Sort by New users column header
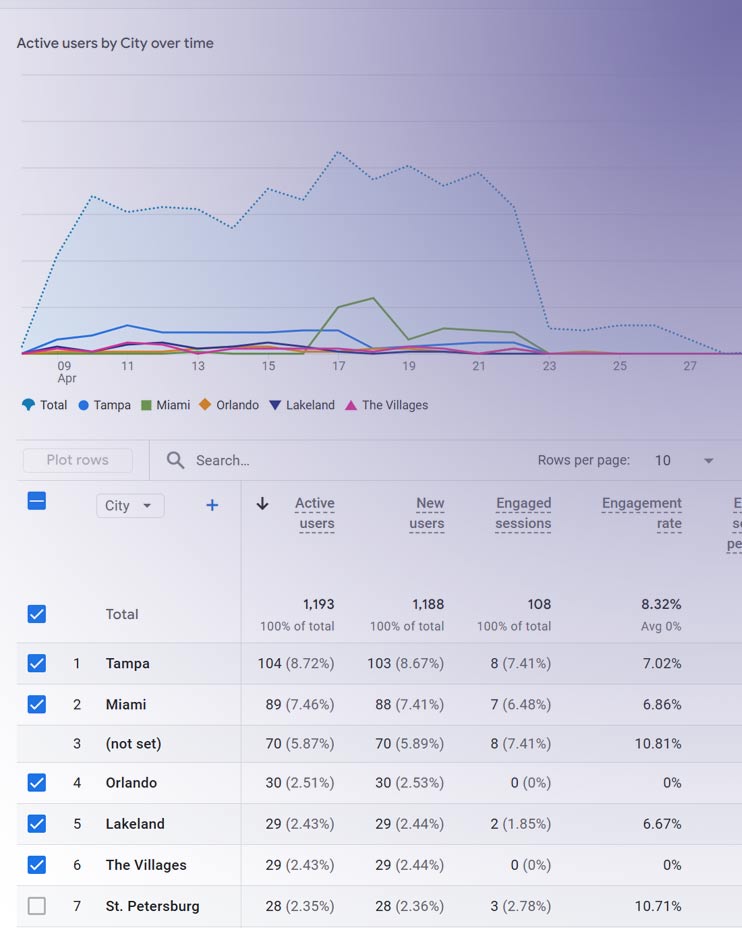Image resolution: width=742 pixels, height=928 pixels. [427, 513]
